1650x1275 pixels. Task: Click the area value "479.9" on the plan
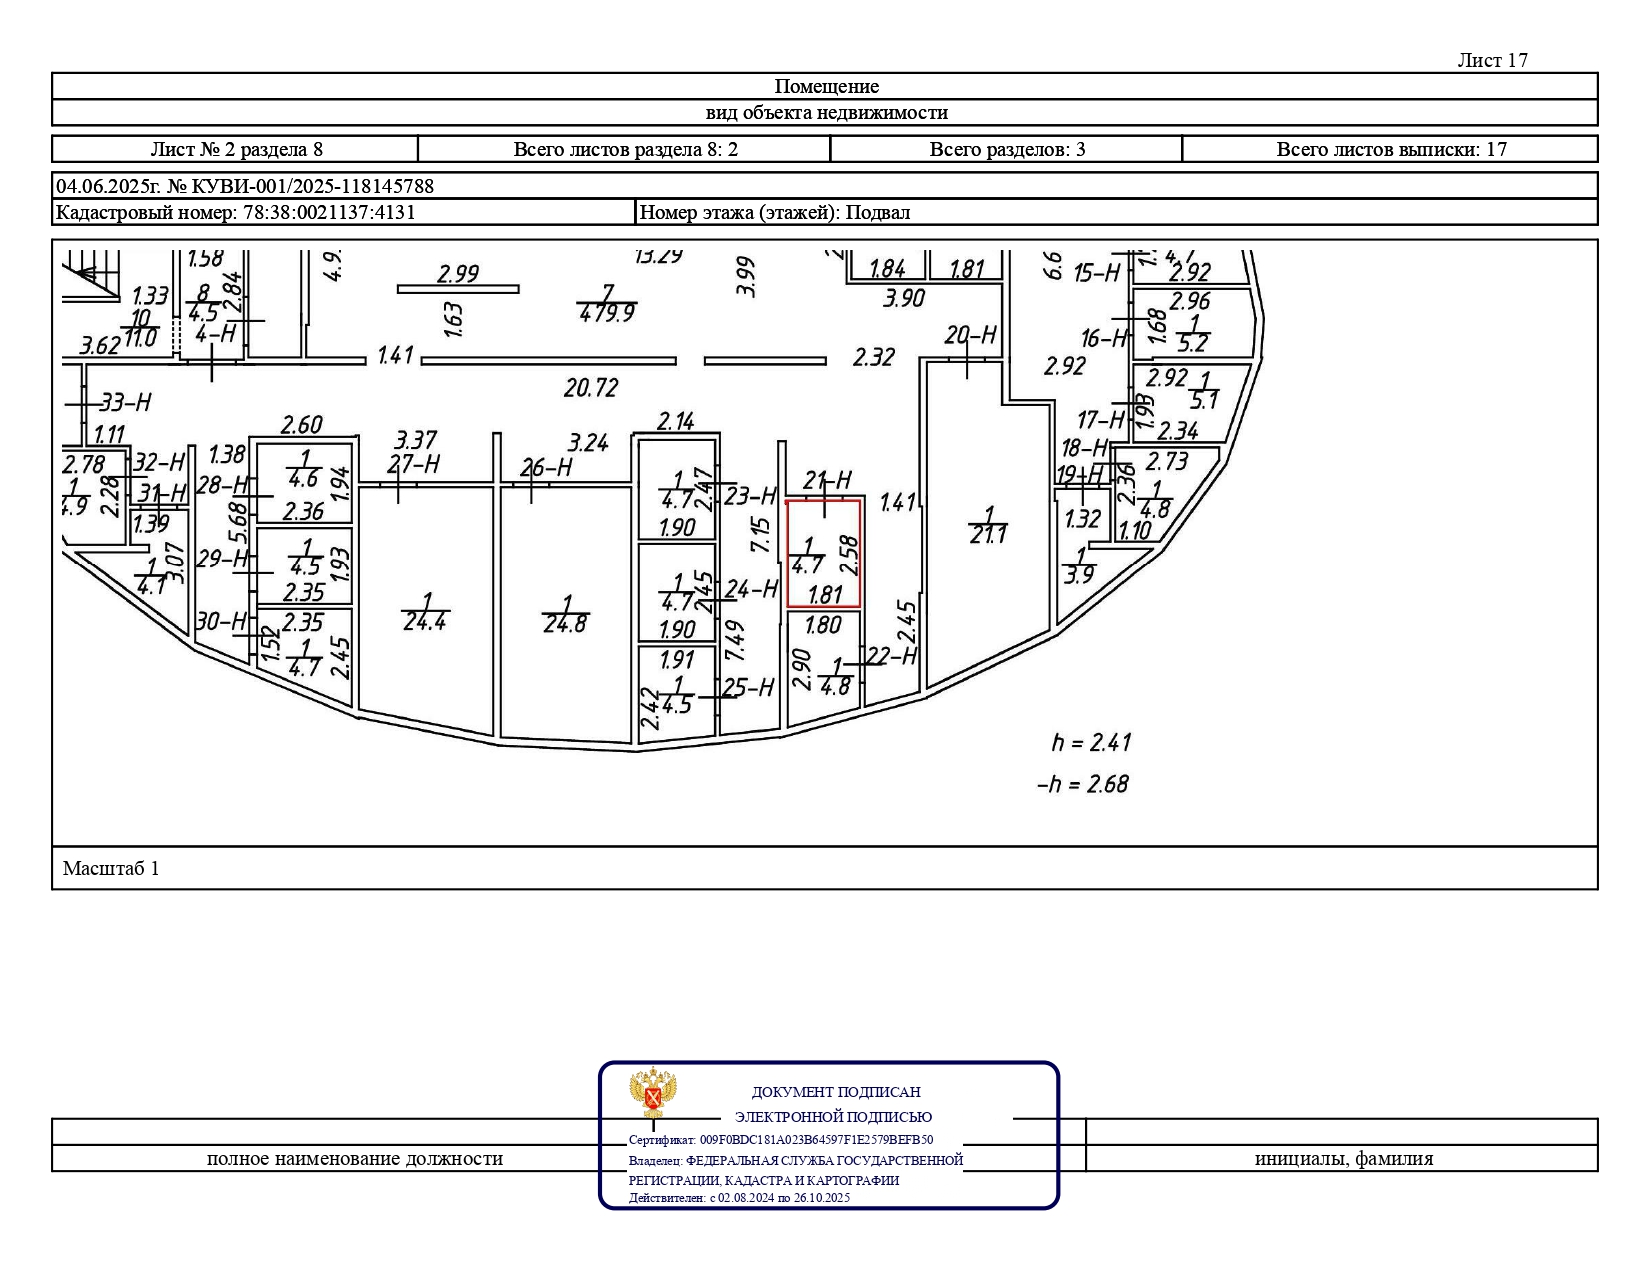(x=607, y=313)
